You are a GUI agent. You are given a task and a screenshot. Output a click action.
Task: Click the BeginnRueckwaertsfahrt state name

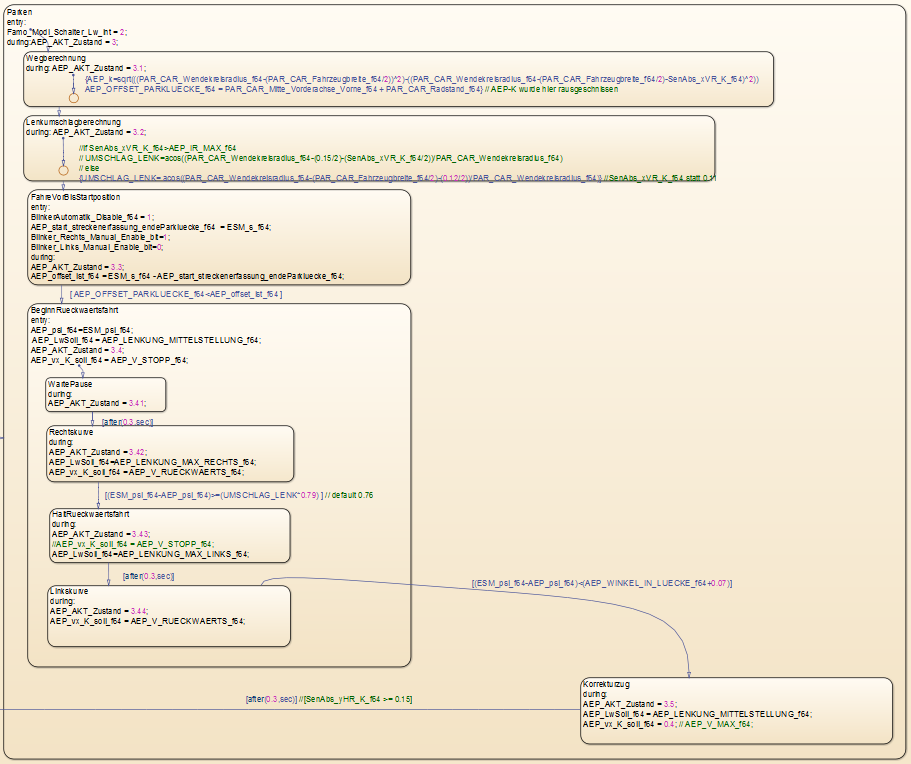73,310
